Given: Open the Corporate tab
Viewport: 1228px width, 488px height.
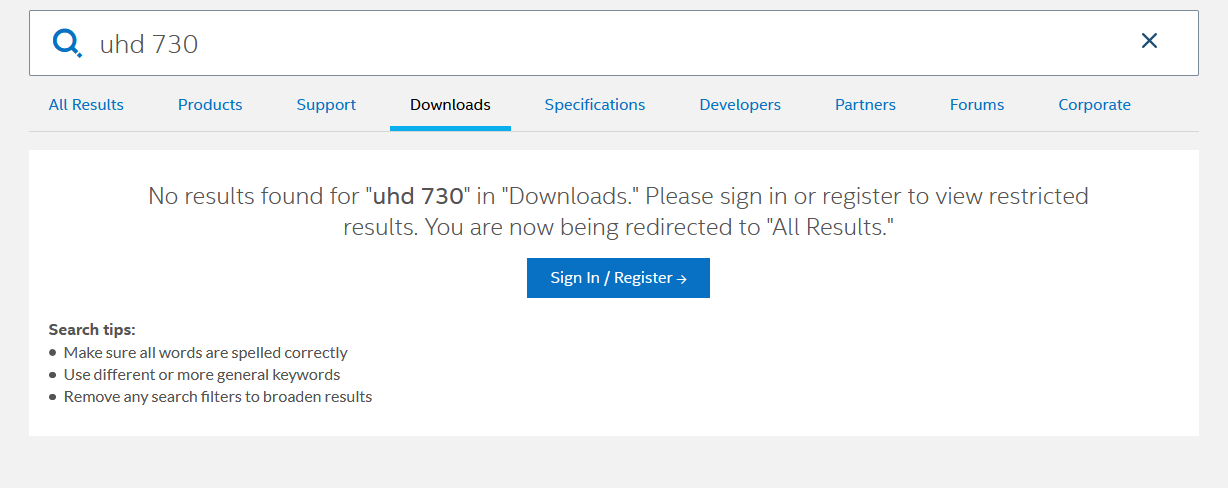Looking at the screenshot, I should [x=1094, y=104].
